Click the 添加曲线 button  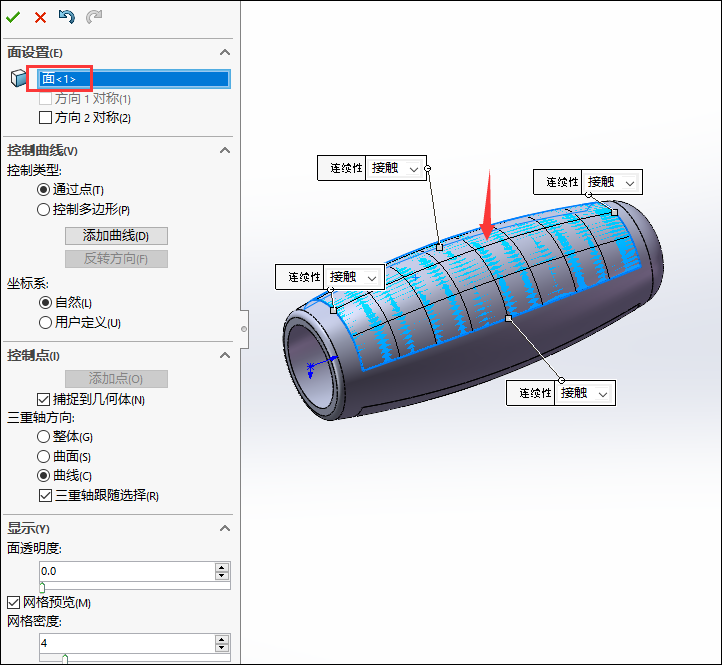point(116,236)
